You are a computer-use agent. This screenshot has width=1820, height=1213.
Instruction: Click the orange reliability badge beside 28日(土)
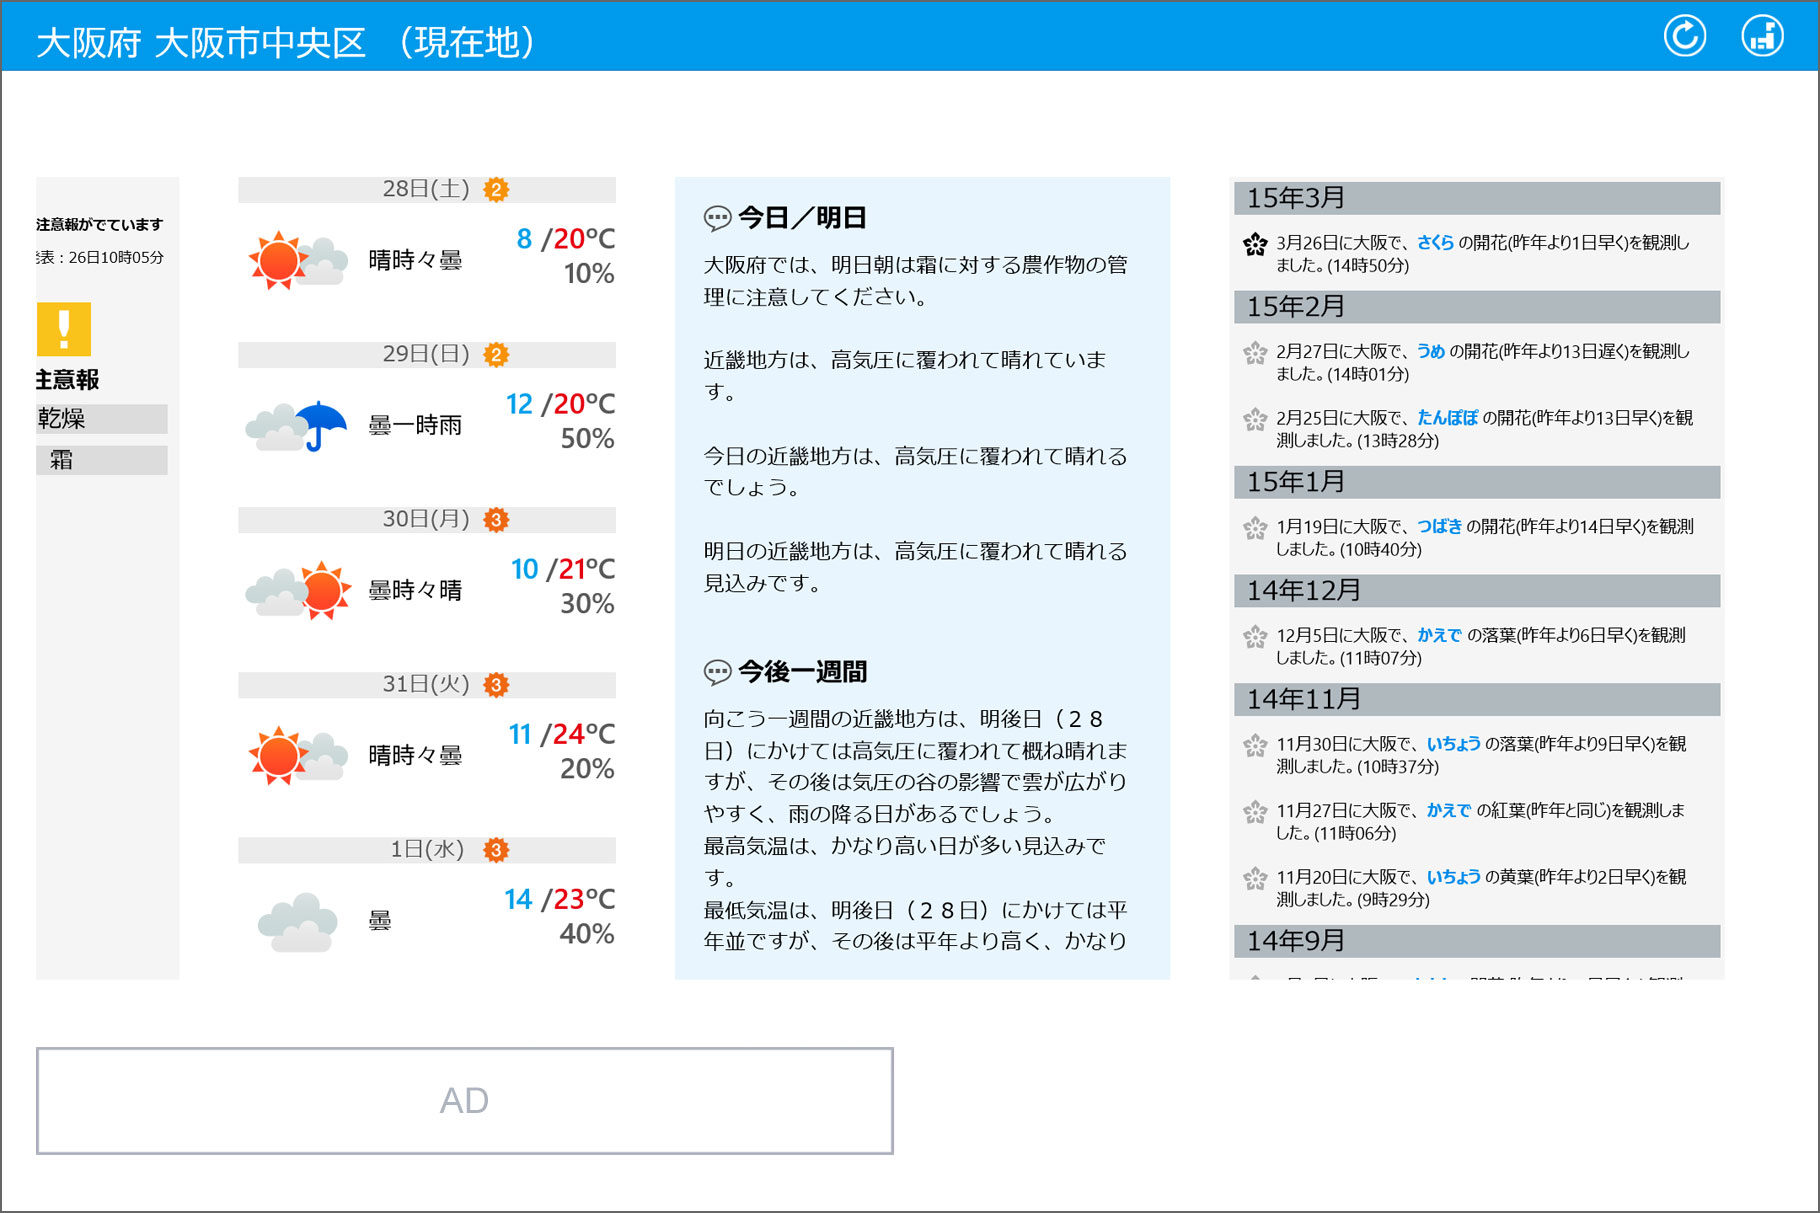(x=496, y=189)
